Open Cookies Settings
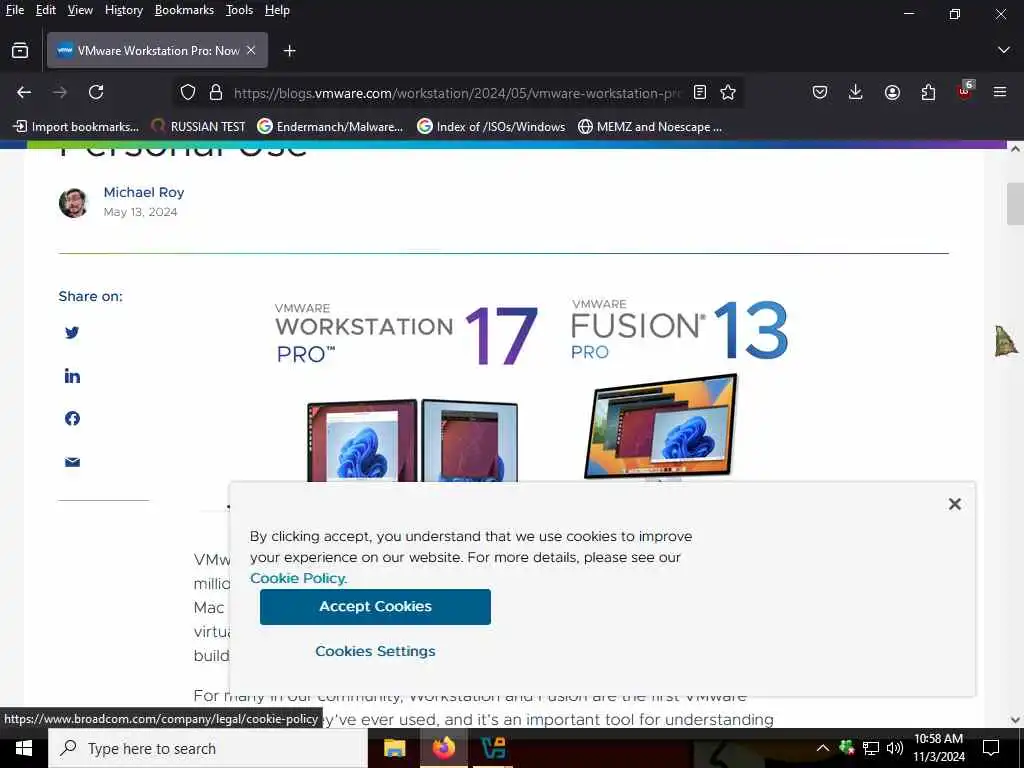 [375, 651]
